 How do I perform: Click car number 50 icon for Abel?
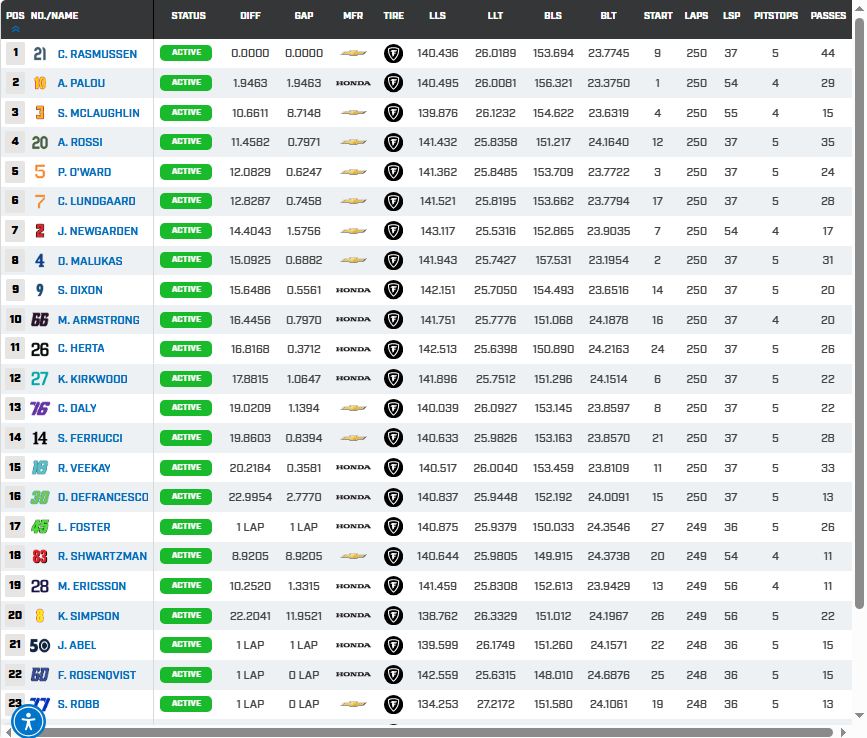[x=40, y=645]
